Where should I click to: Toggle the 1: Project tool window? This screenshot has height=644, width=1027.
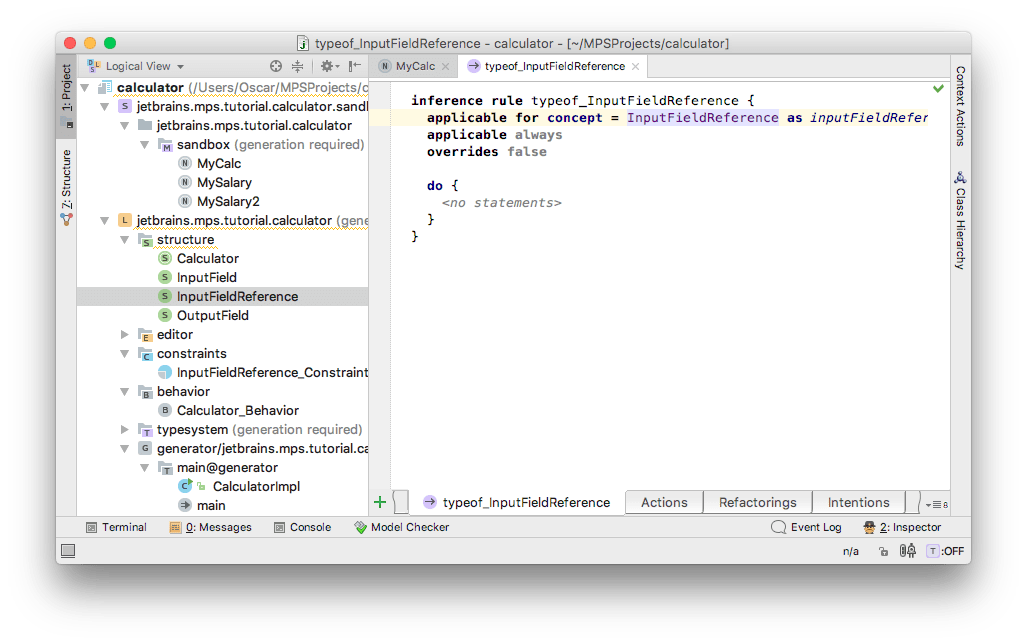click(x=66, y=95)
